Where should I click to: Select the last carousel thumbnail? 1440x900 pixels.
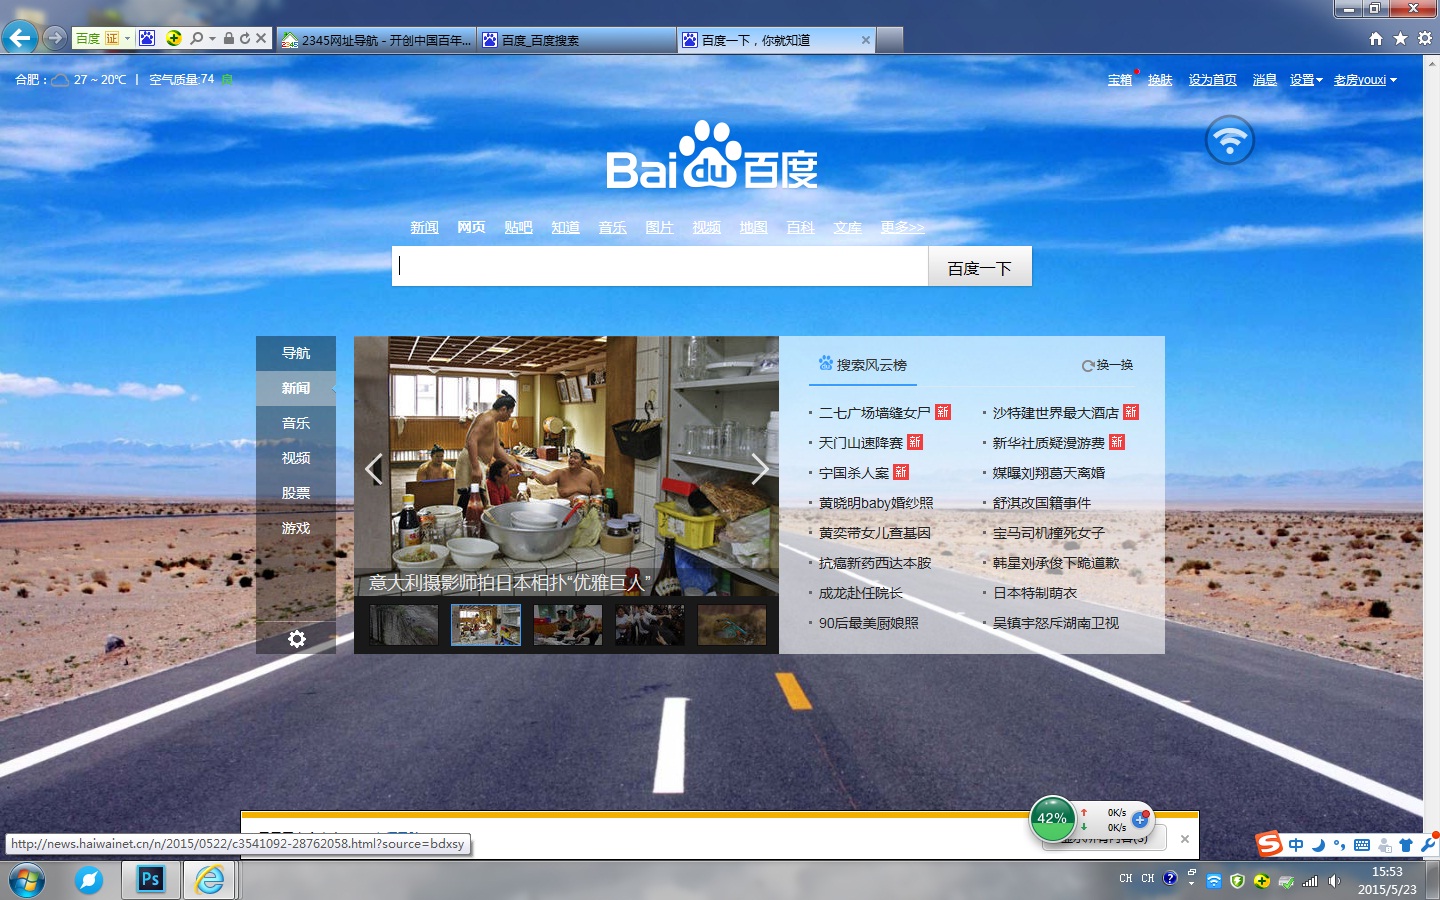(x=732, y=625)
